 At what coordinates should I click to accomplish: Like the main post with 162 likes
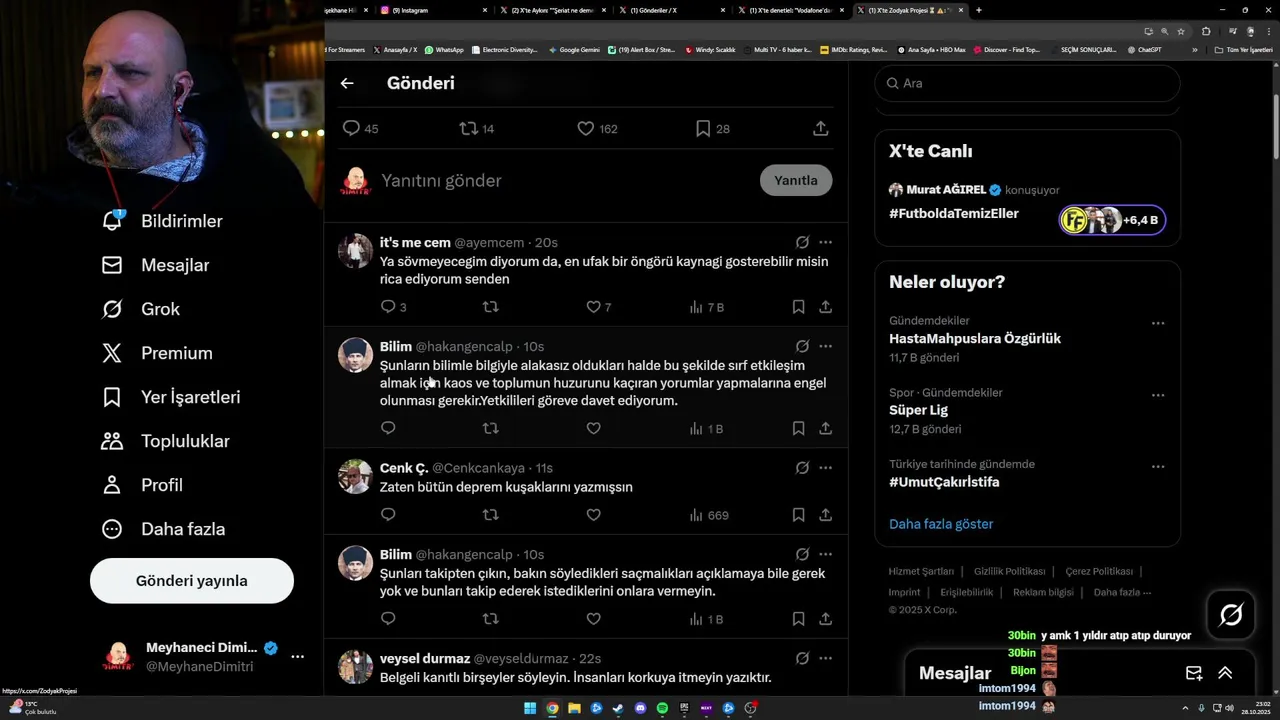point(597,128)
